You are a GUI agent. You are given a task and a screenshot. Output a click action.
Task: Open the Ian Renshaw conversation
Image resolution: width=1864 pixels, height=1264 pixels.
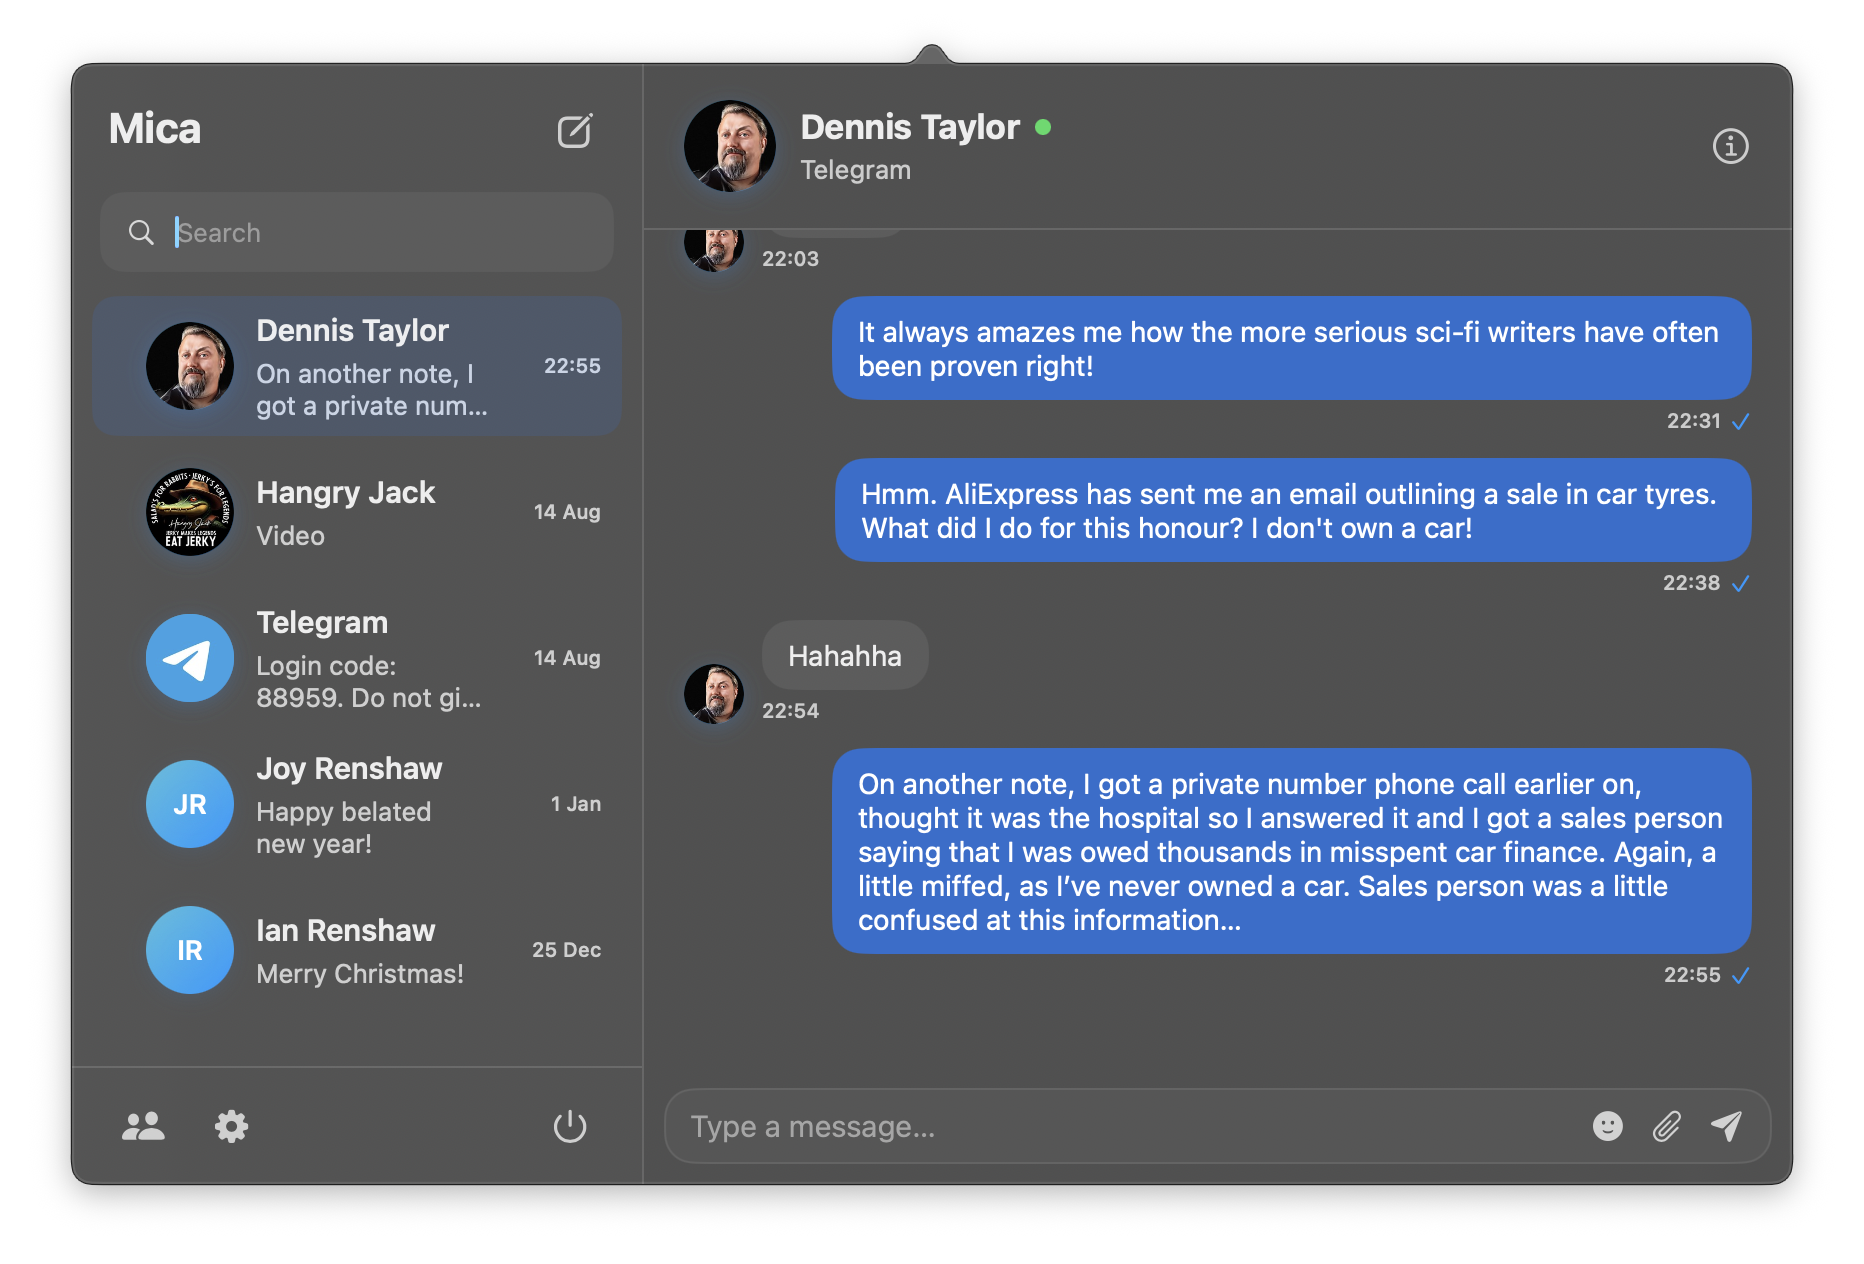[x=357, y=950]
